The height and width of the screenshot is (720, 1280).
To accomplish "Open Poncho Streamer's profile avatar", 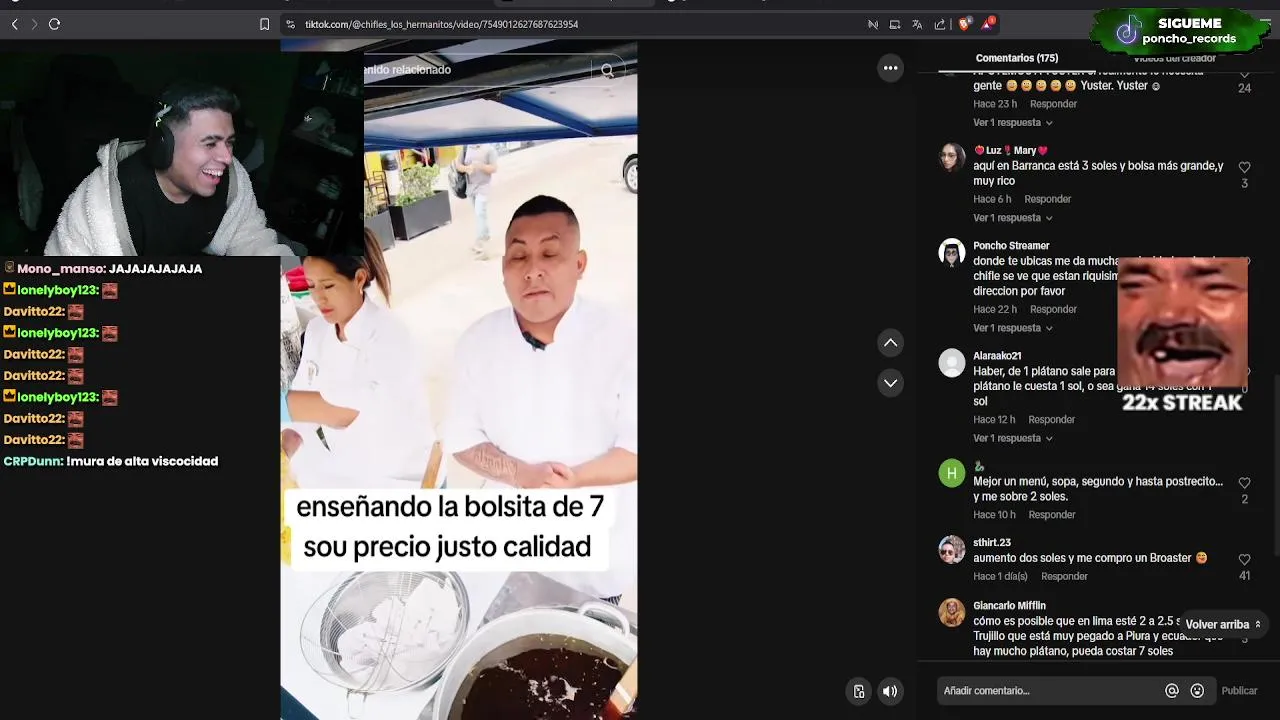I will [952, 252].
